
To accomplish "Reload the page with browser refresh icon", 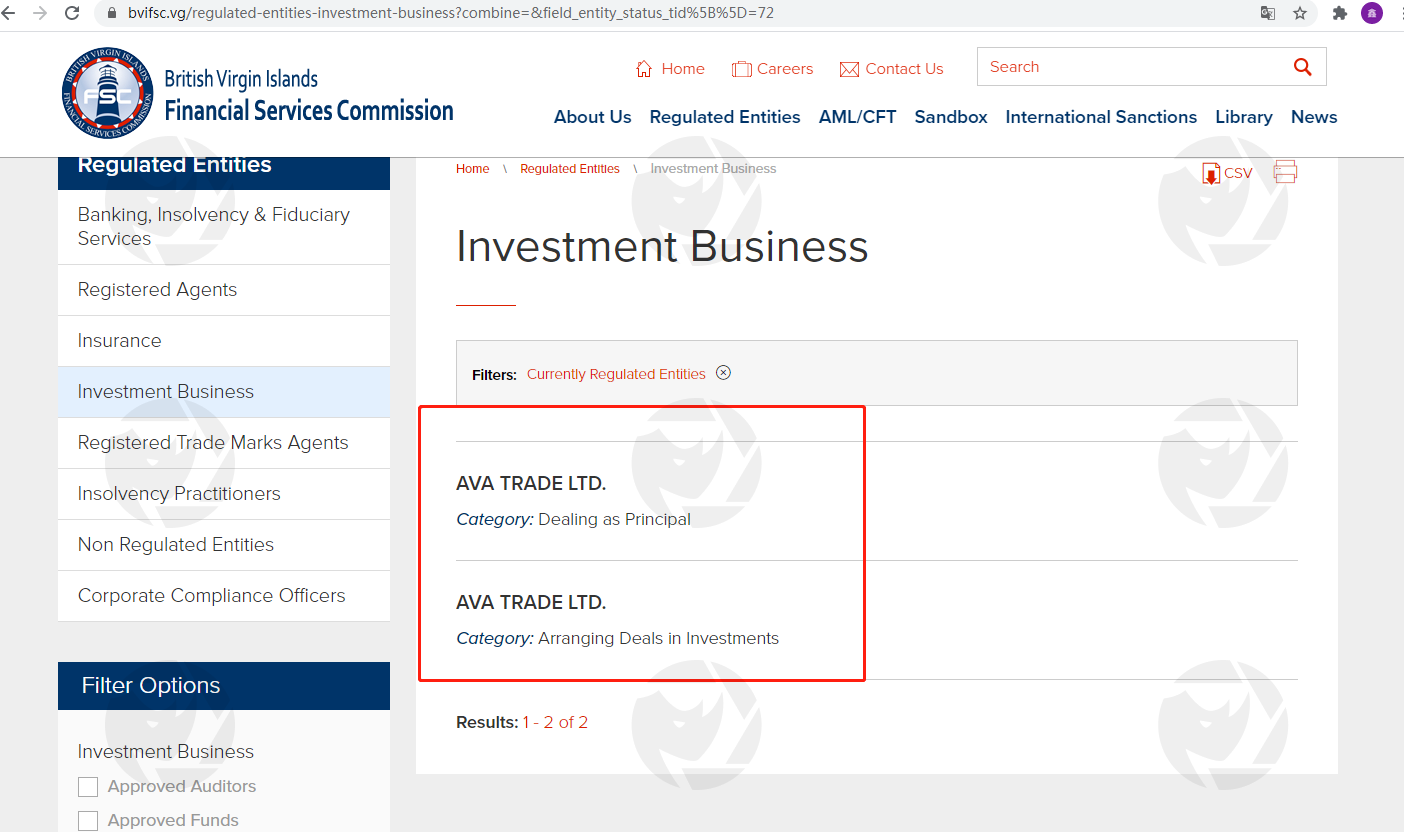I will tap(72, 13).
